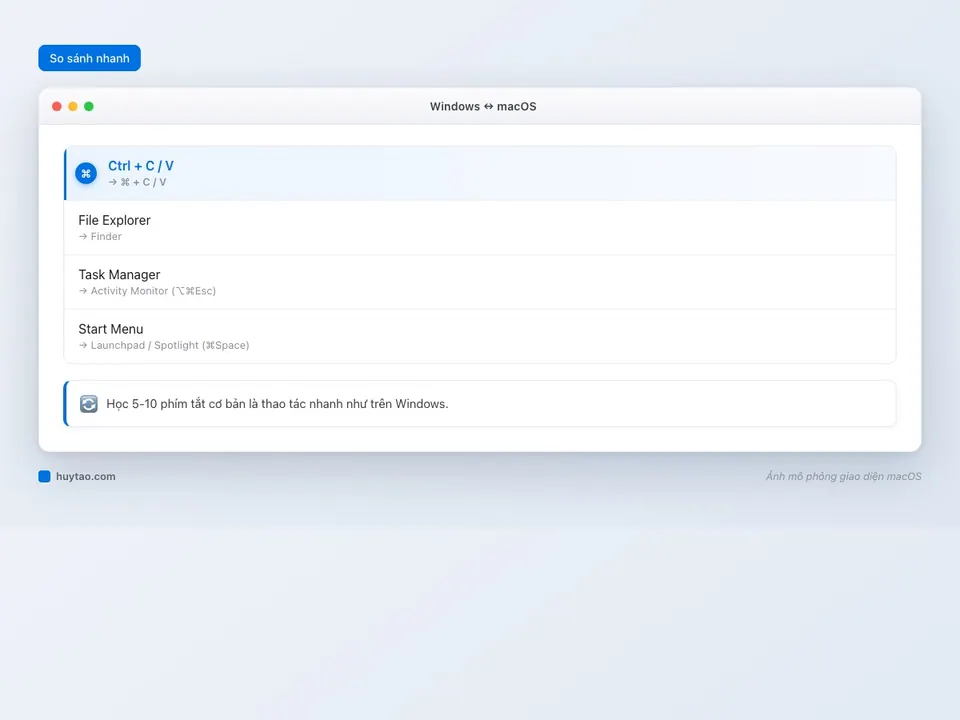
Task: Click the Windows ↔ macOS window title
Action: click(x=483, y=107)
